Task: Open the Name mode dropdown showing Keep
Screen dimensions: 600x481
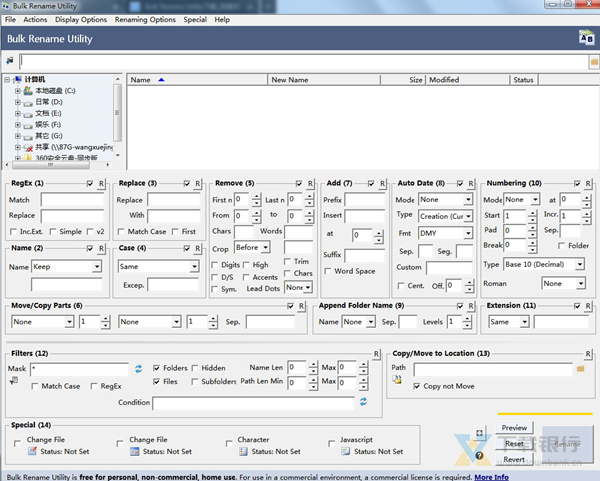Action: pyautogui.click(x=66, y=267)
